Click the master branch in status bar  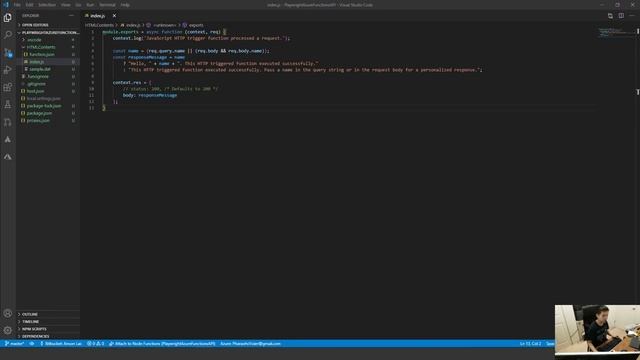[14, 344]
